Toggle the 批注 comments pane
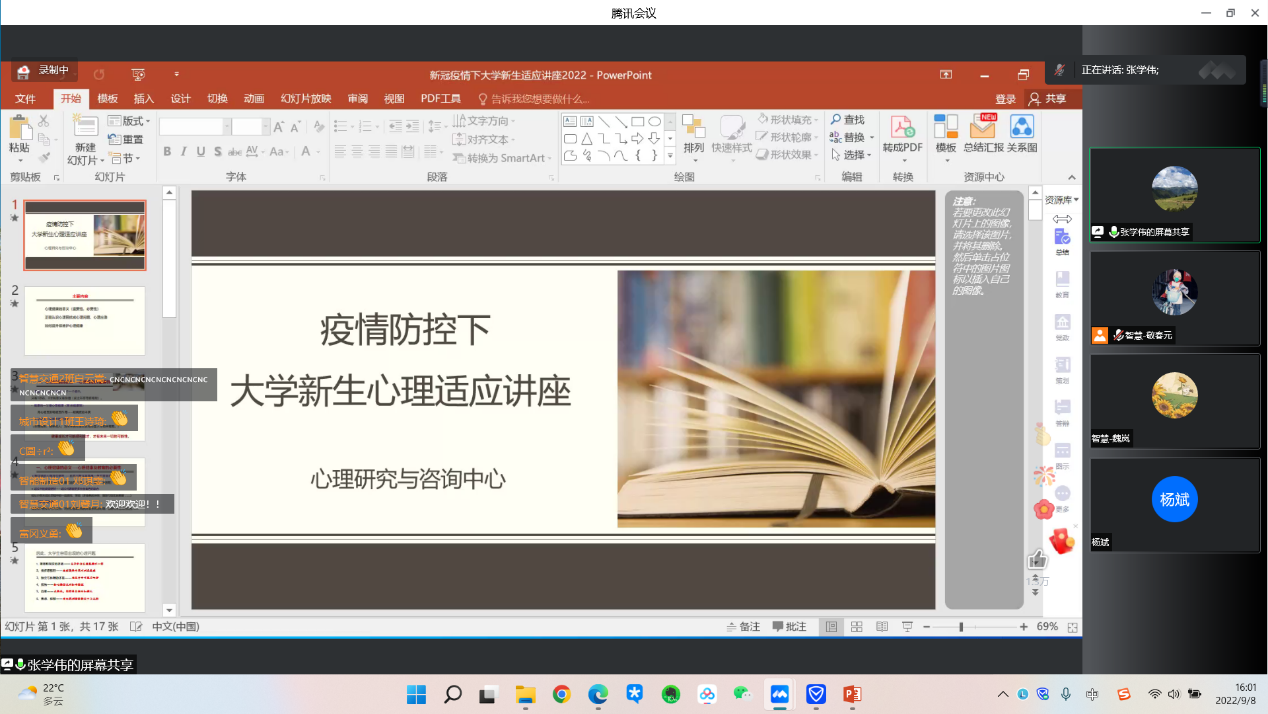 789,627
